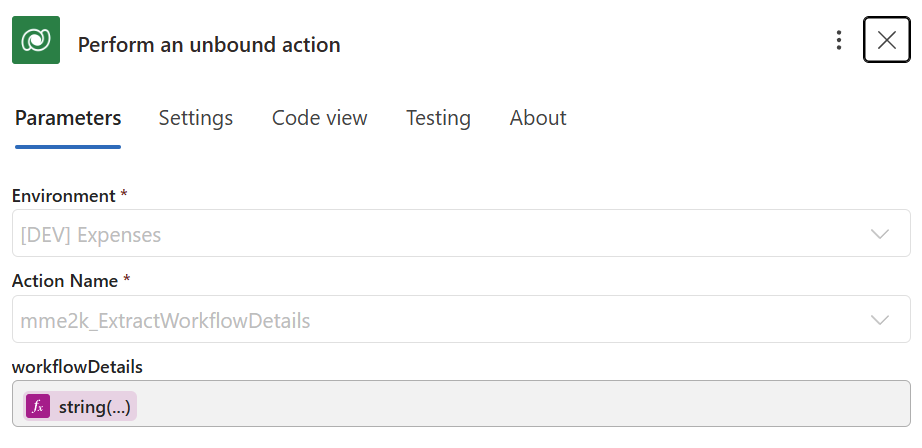Select the Testing tab
This screenshot has height=448, width=922.
coord(438,118)
